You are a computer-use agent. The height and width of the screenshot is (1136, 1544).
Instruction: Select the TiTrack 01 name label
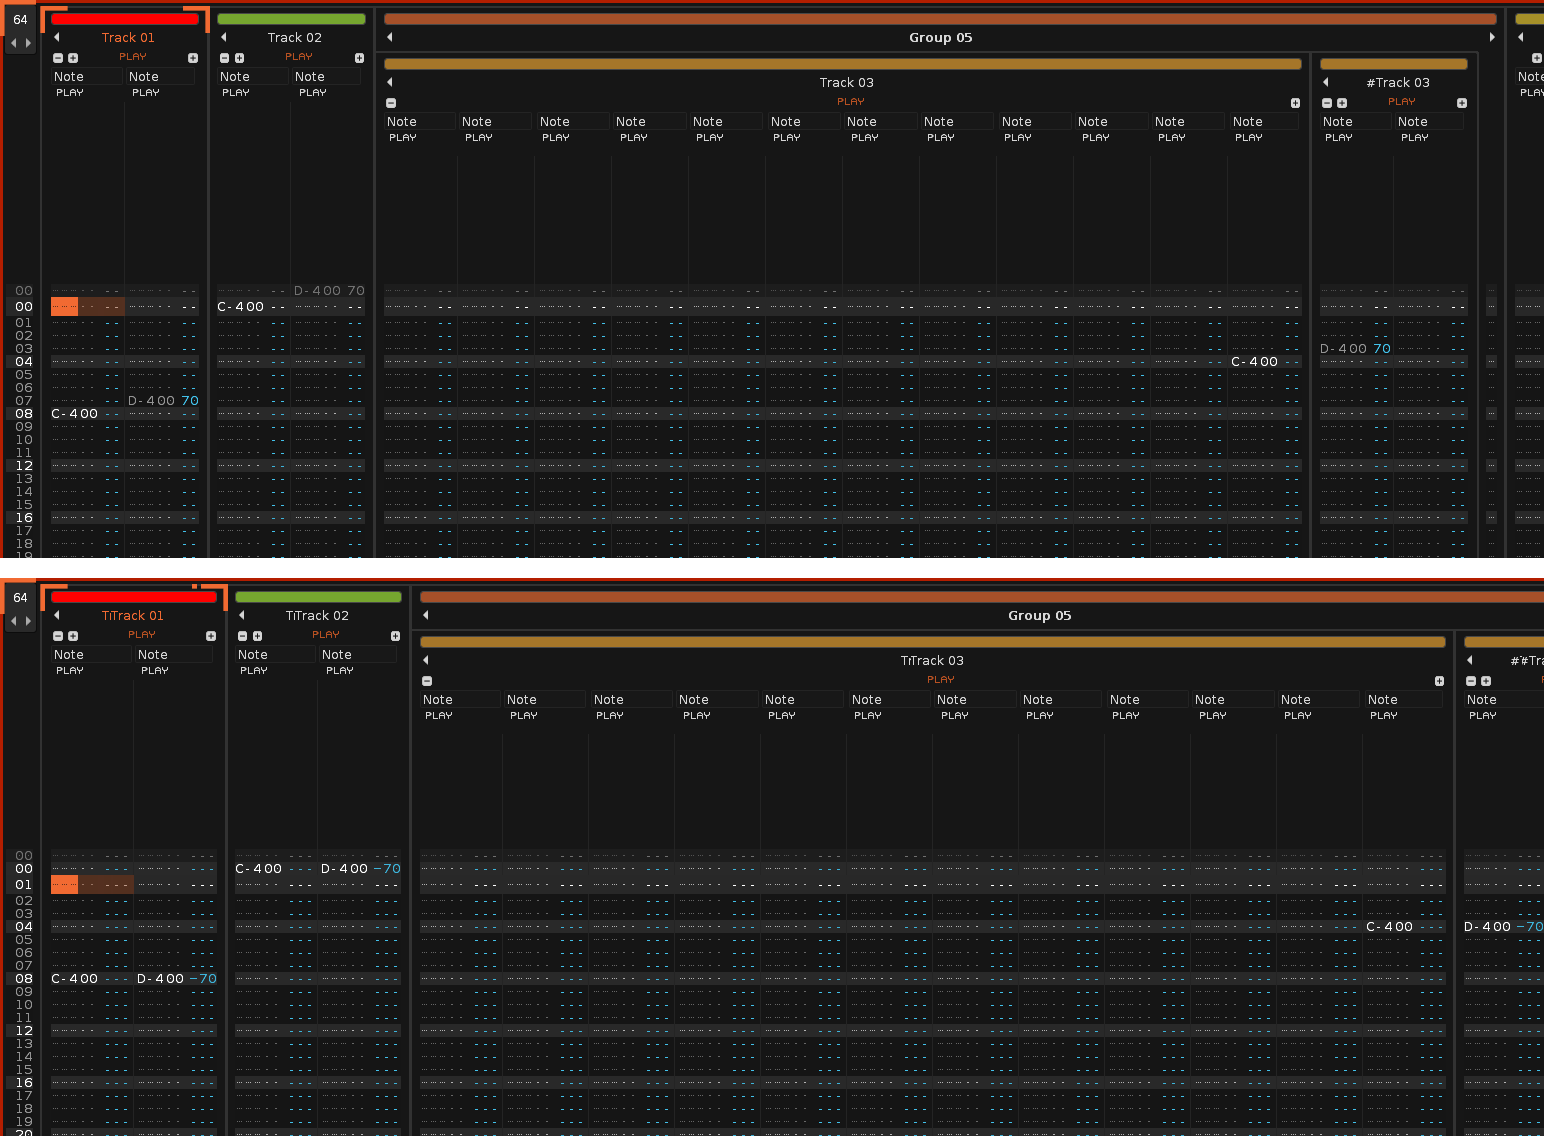[x=132, y=616]
